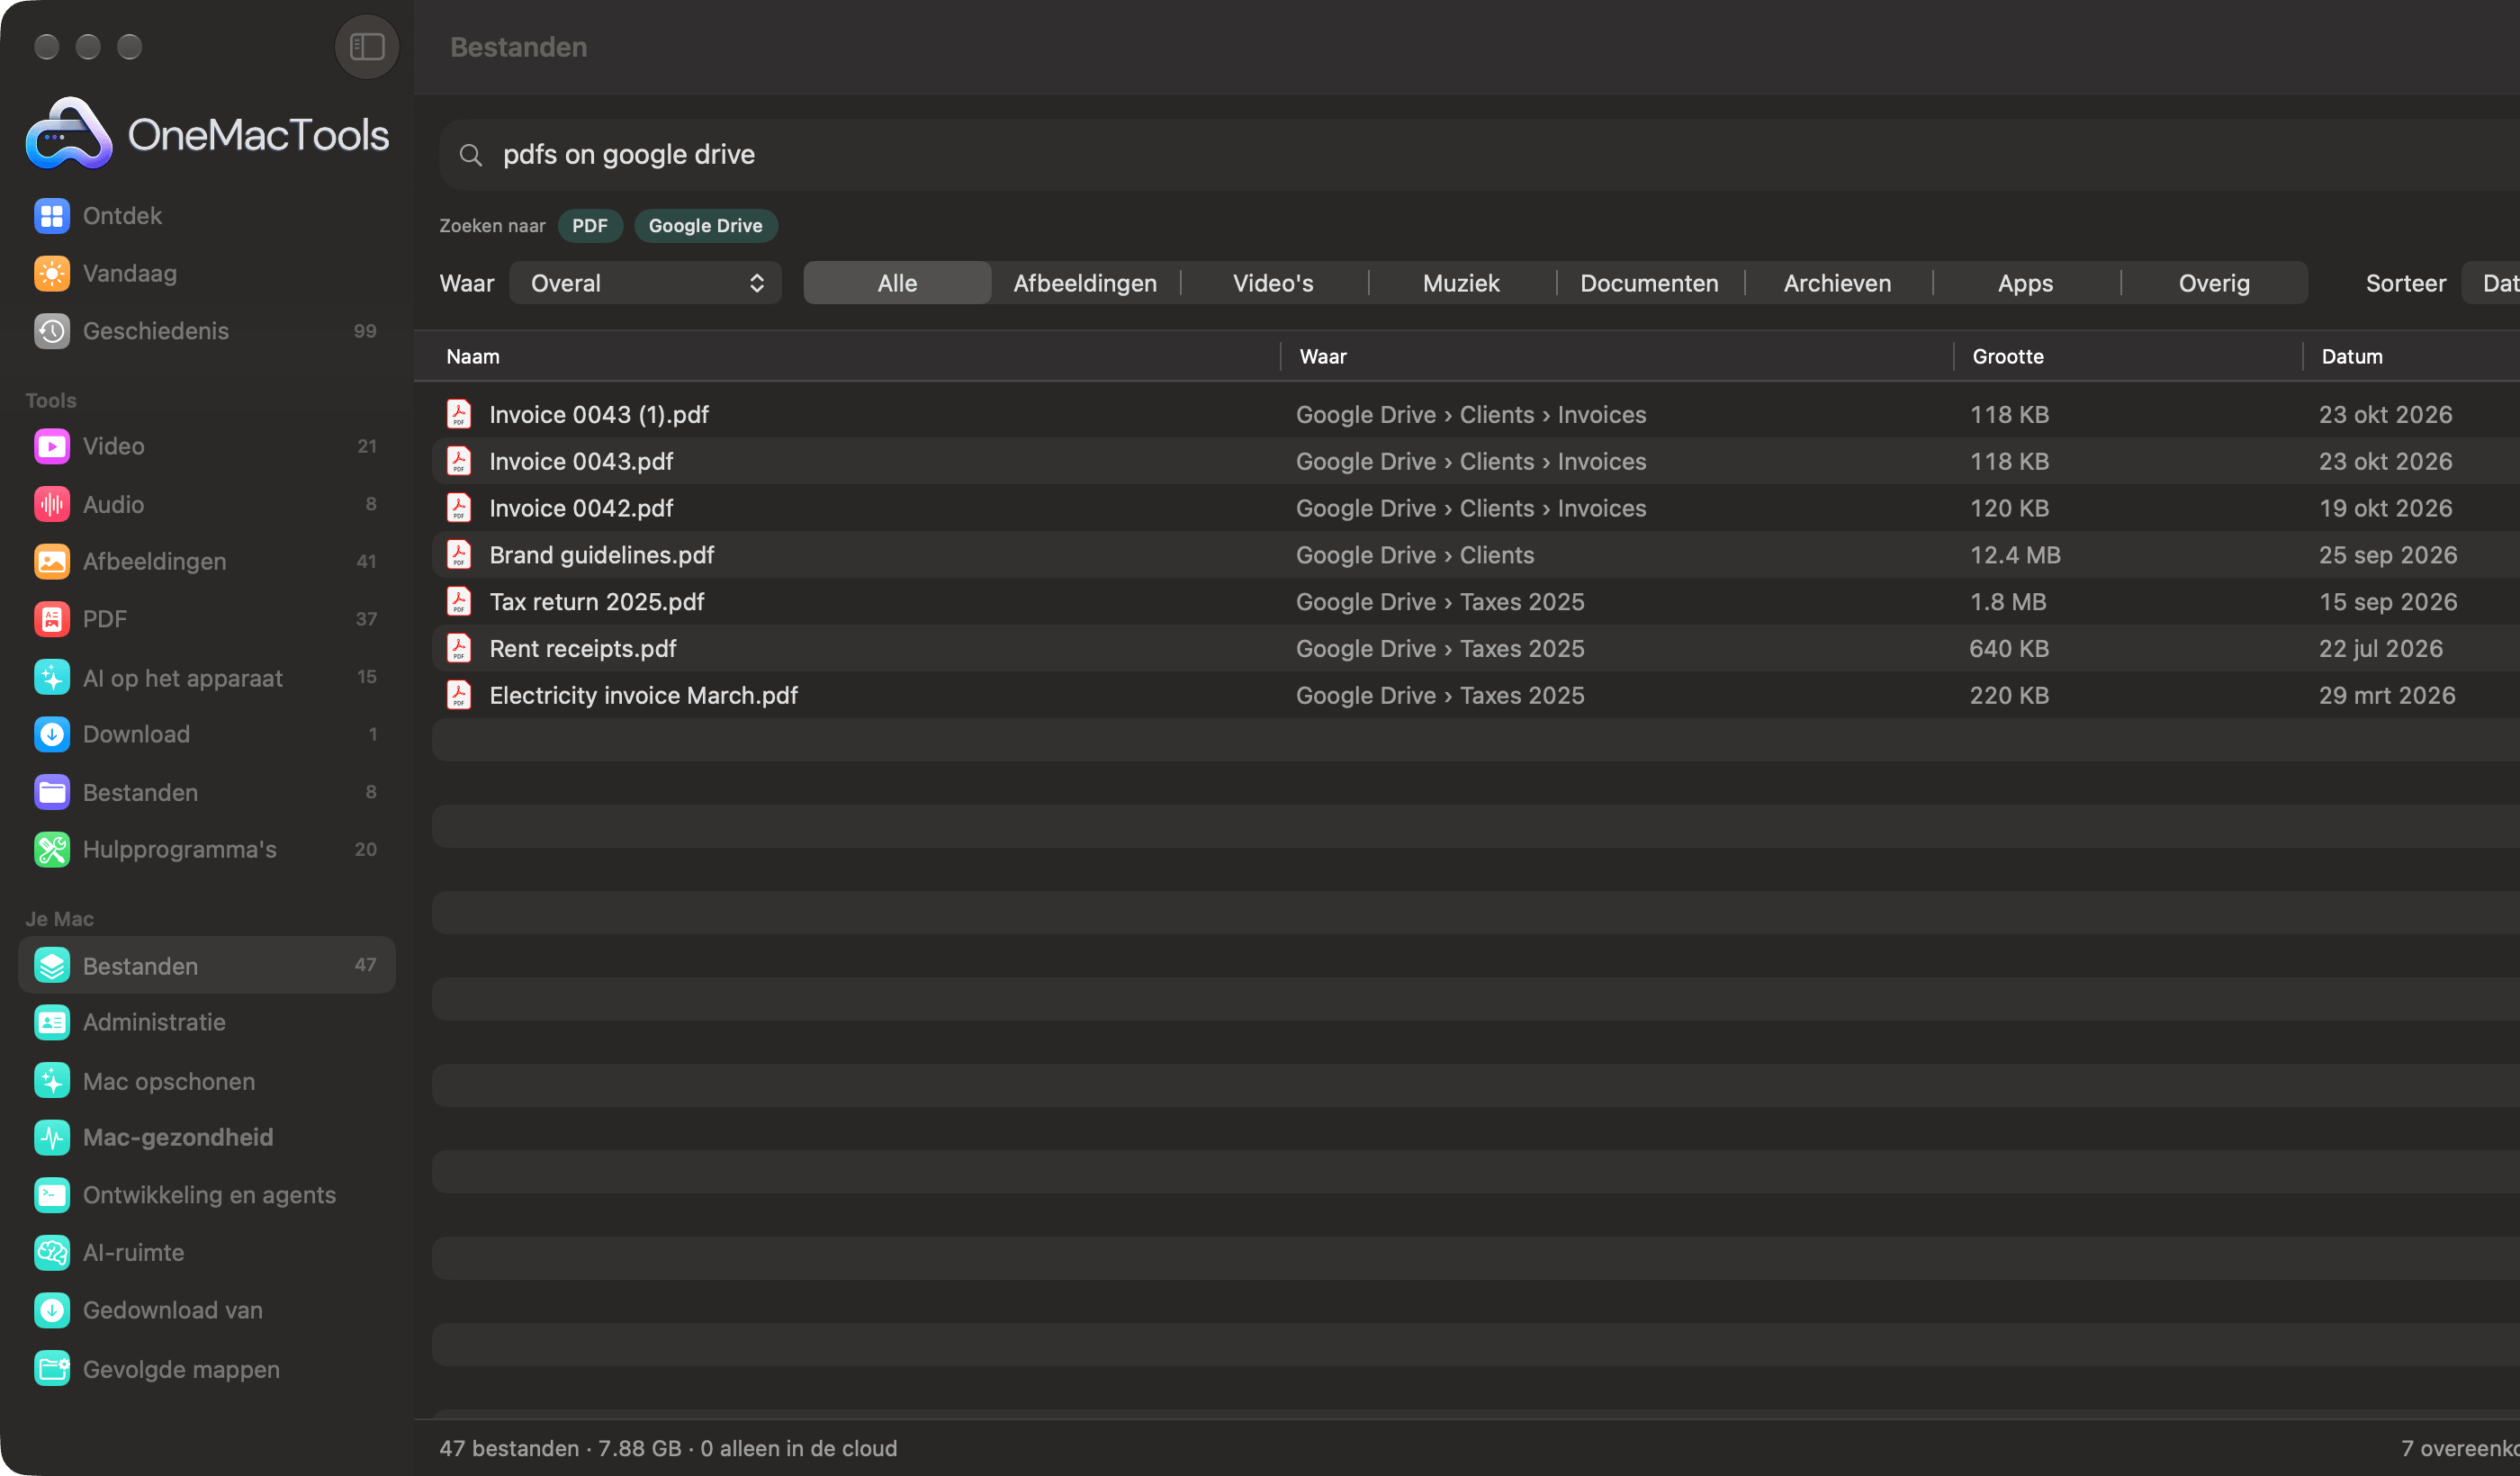This screenshot has width=2520, height=1476.
Task: Open Ontwikkeling en agents
Action: (x=206, y=1195)
